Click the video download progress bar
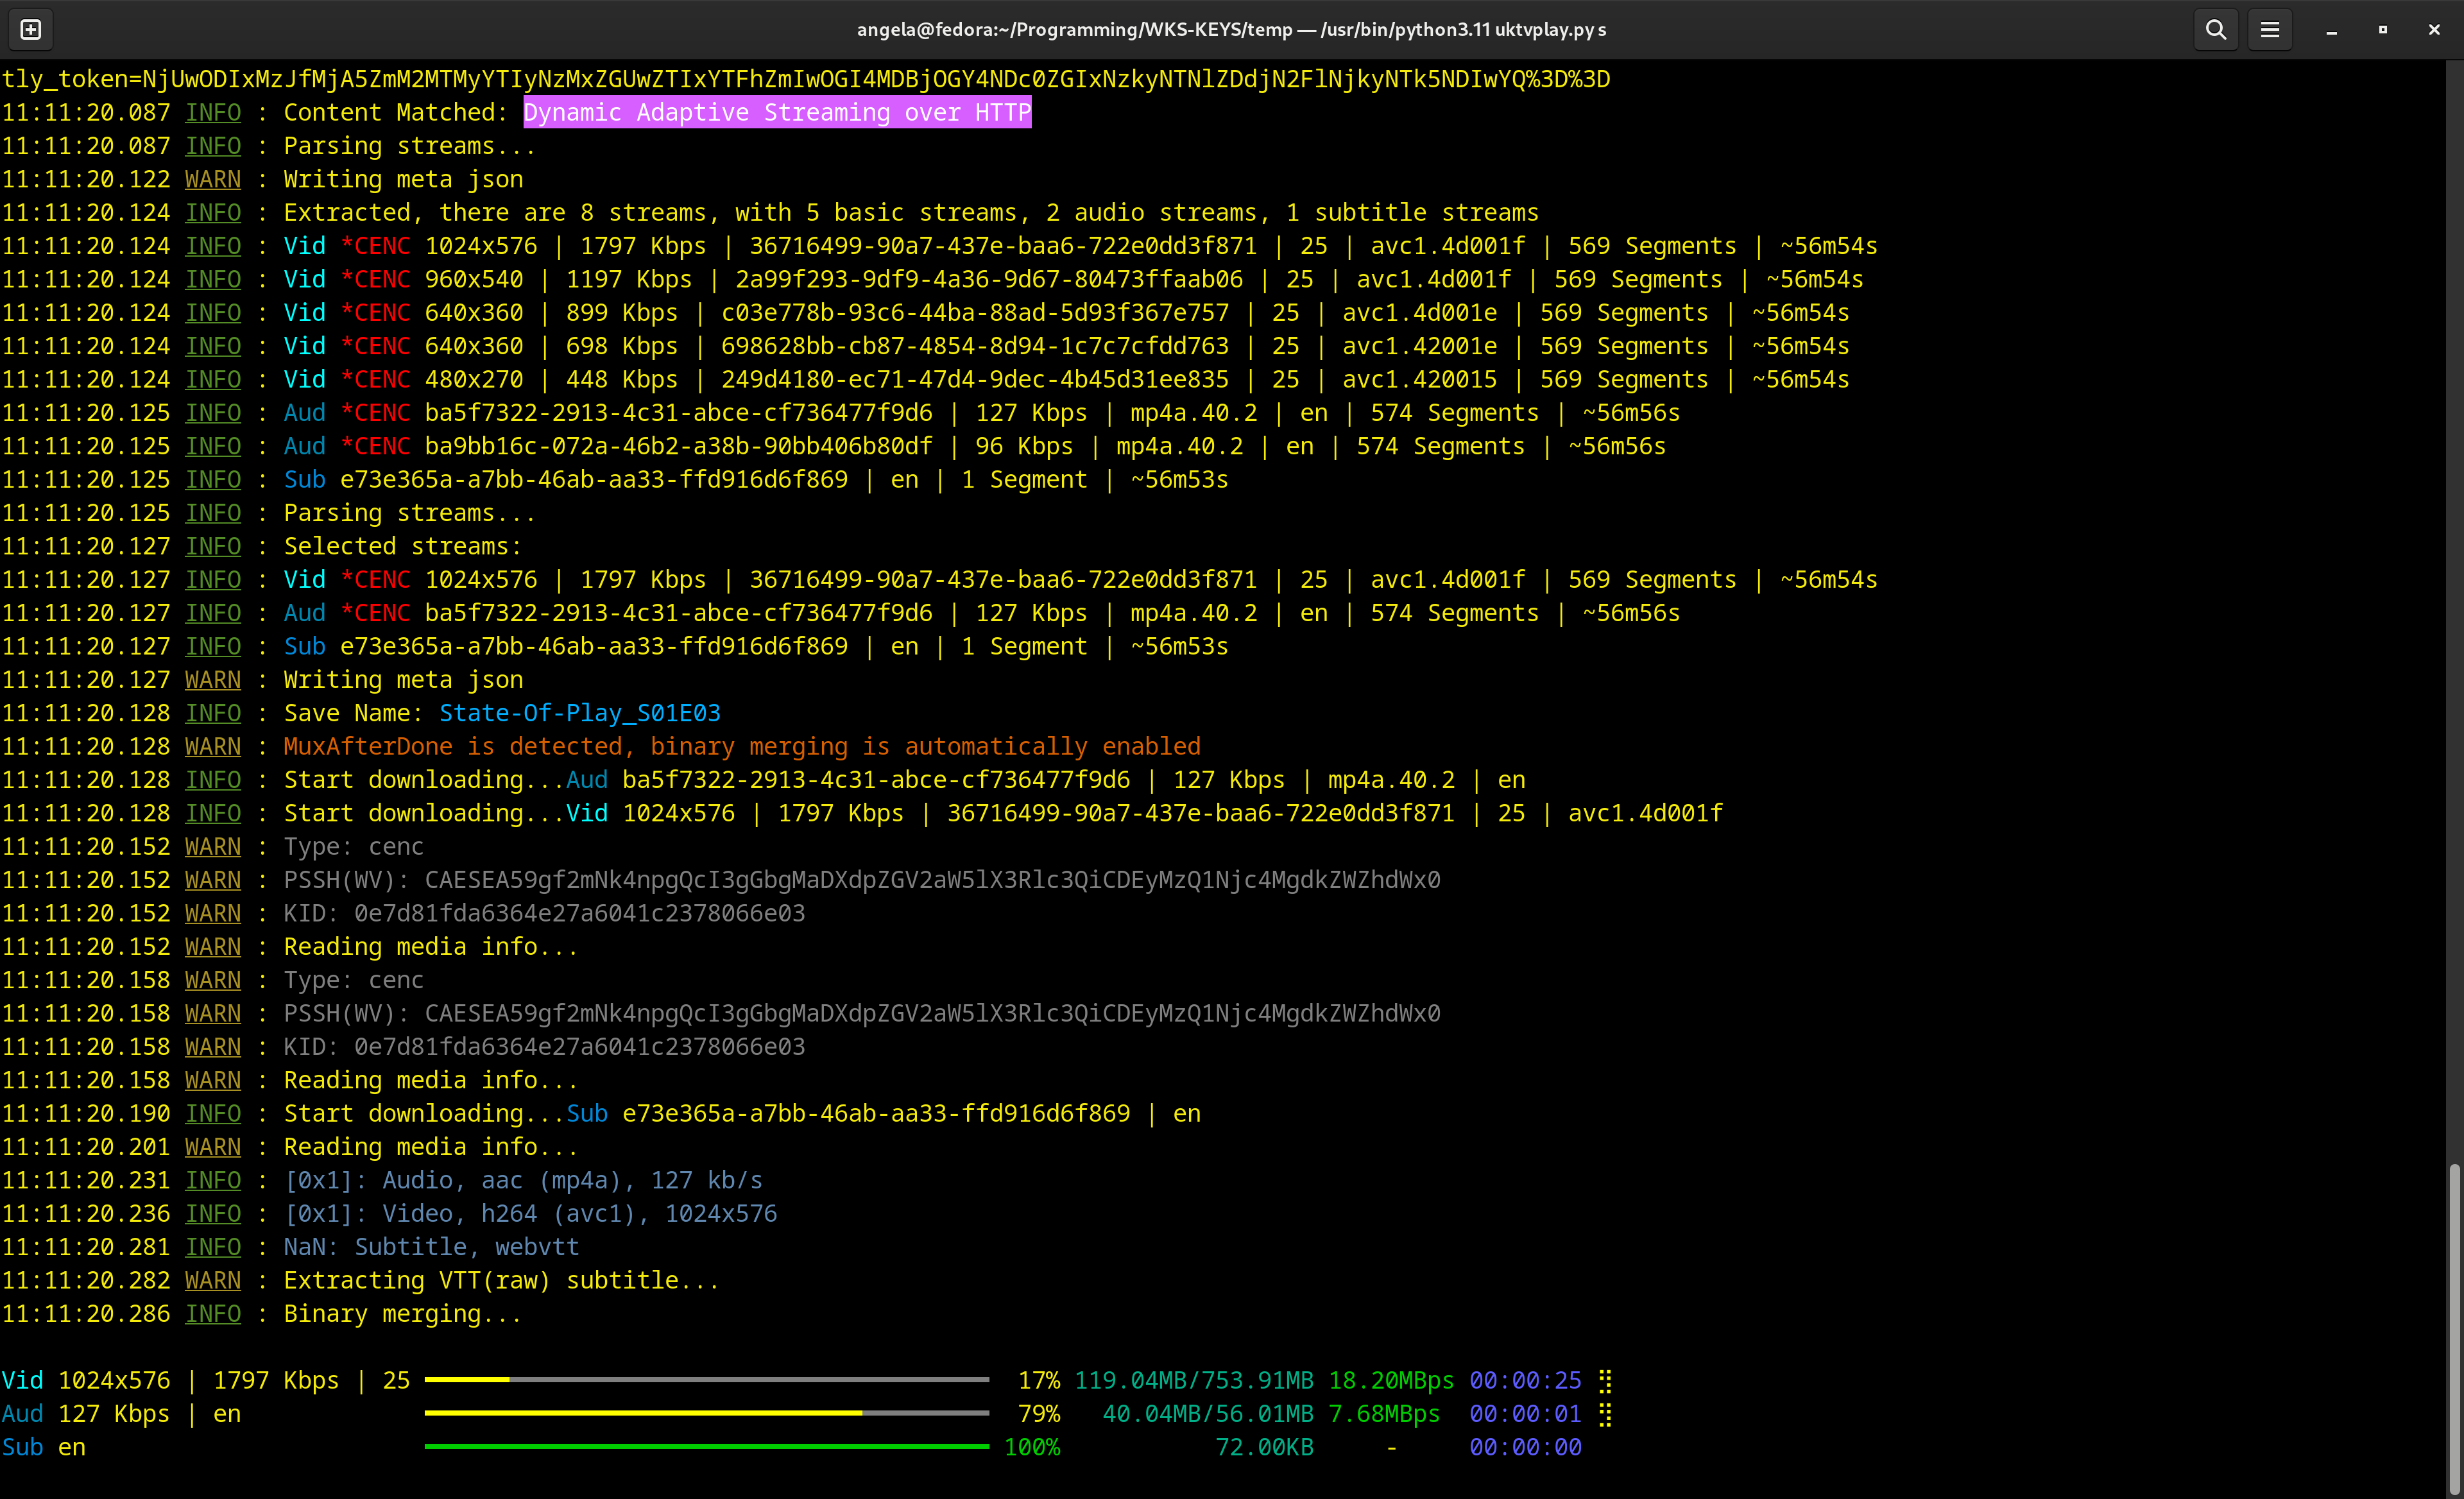This screenshot has height=1499, width=2464. pos(706,1380)
